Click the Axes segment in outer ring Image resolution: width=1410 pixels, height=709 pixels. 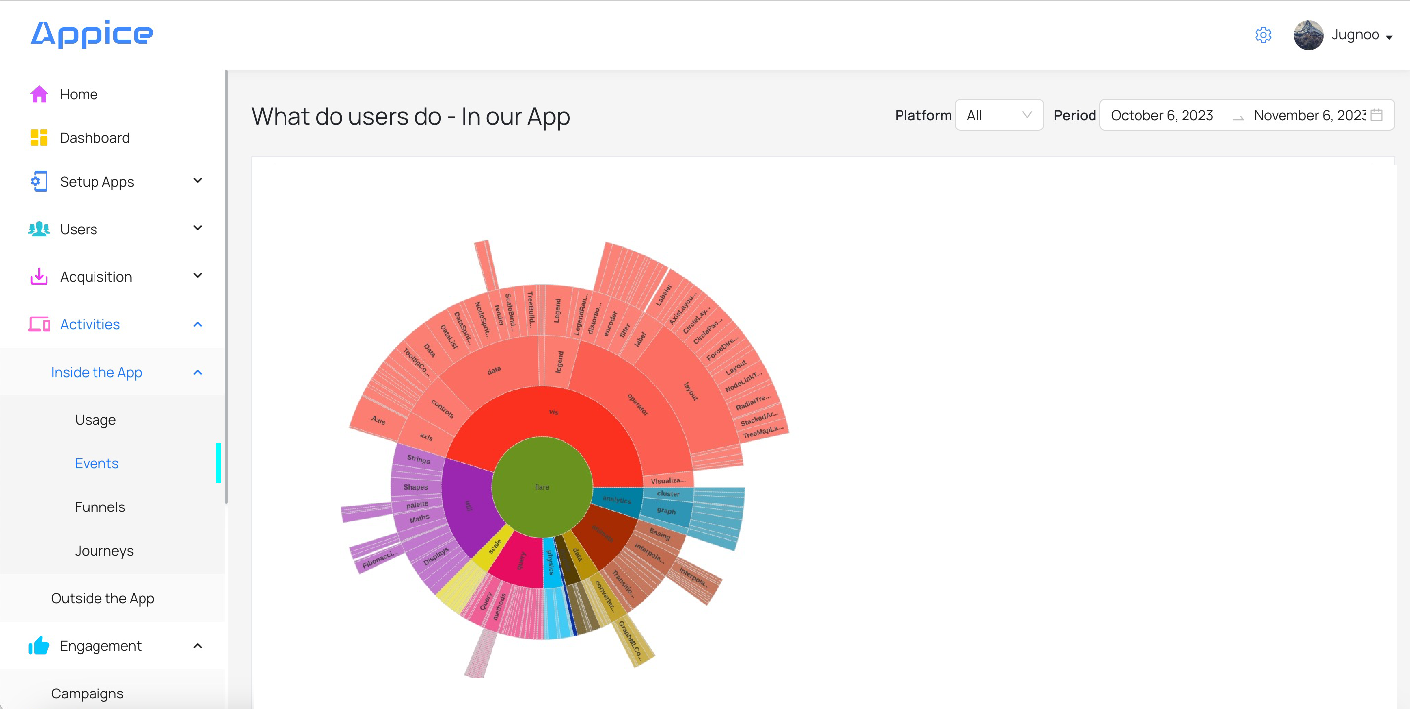[x=377, y=420]
